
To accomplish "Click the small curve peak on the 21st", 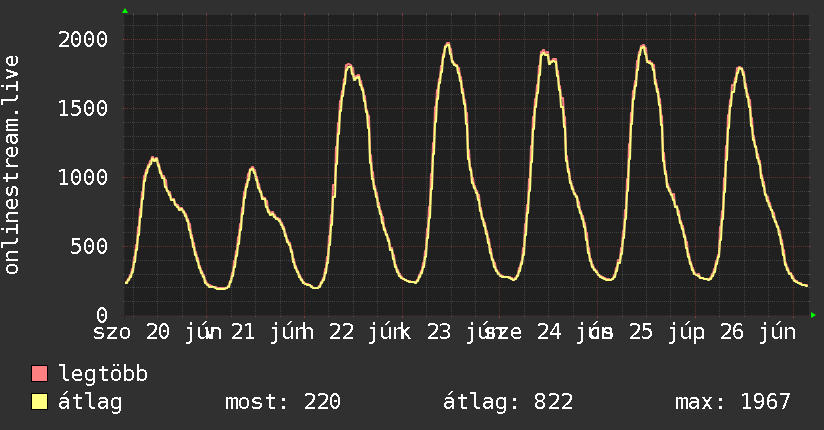I will tap(252, 168).
